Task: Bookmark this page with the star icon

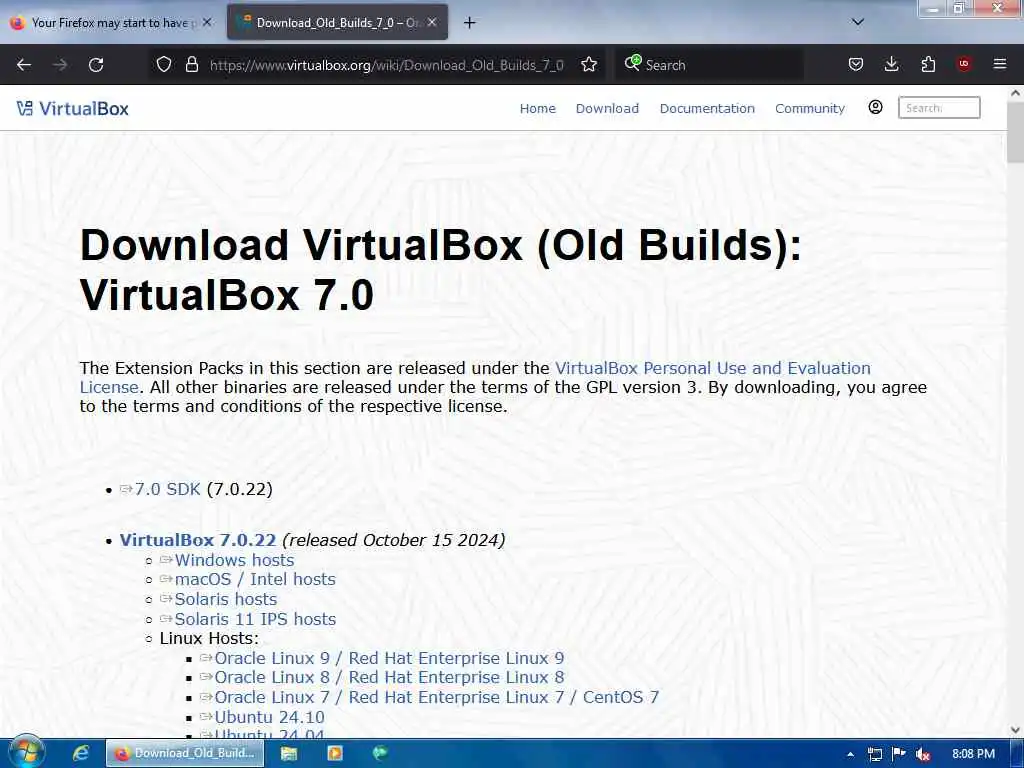Action: pos(589,64)
